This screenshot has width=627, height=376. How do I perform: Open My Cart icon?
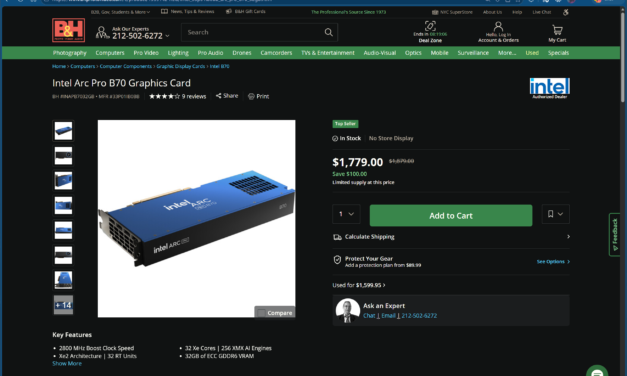557,30
